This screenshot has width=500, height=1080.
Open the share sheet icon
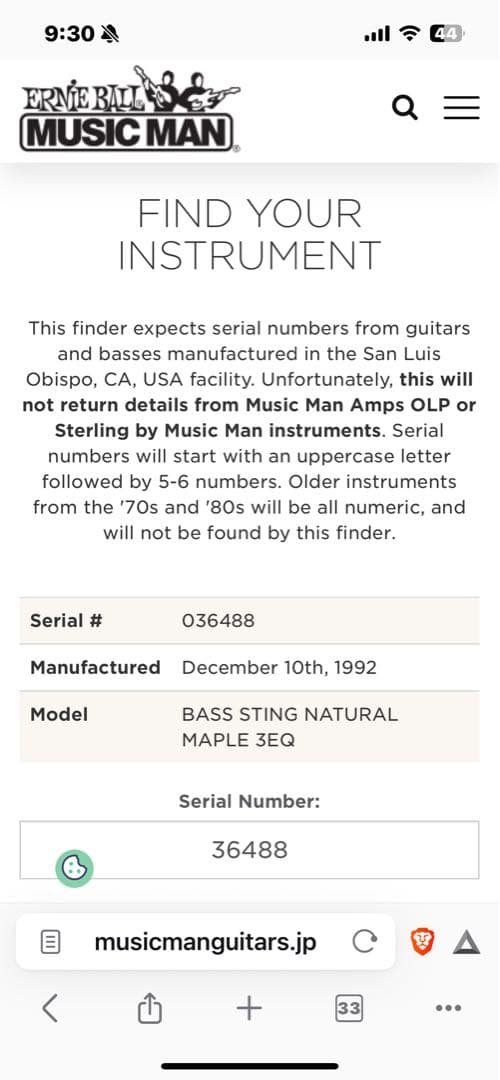pyautogui.click(x=149, y=1009)
